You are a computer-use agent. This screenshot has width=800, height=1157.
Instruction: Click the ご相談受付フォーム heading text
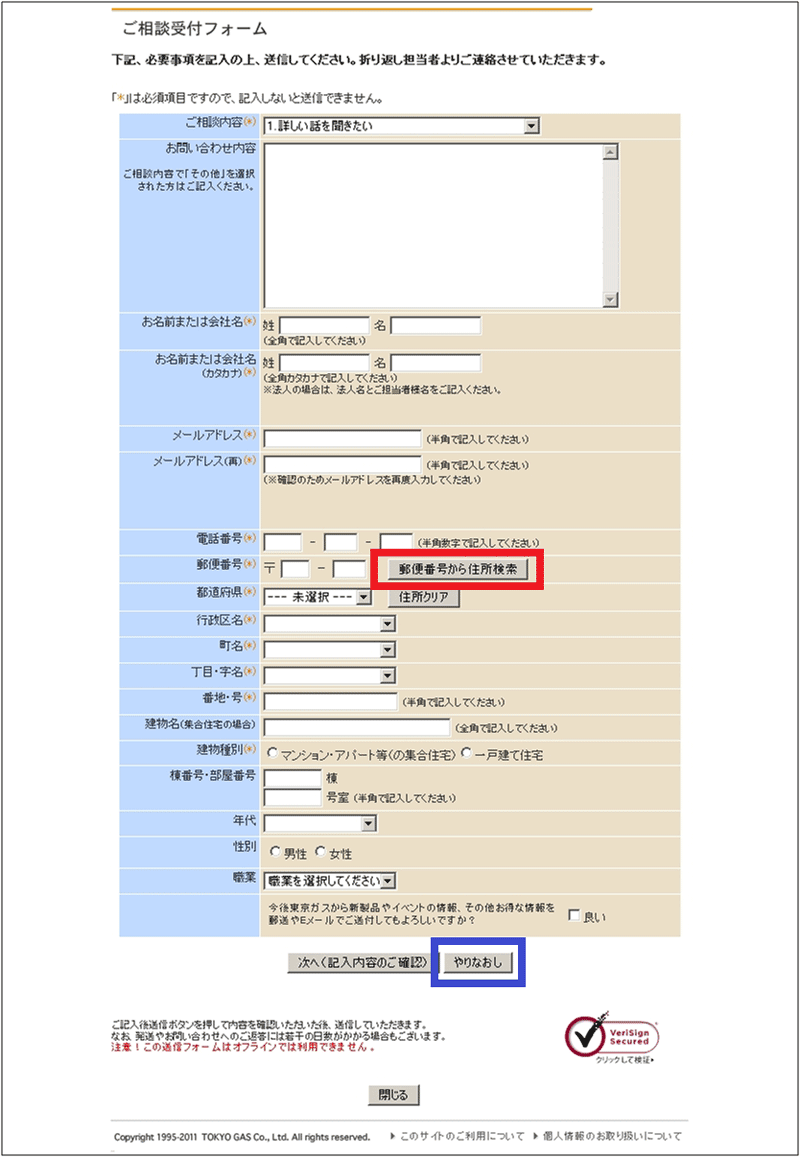195,30
